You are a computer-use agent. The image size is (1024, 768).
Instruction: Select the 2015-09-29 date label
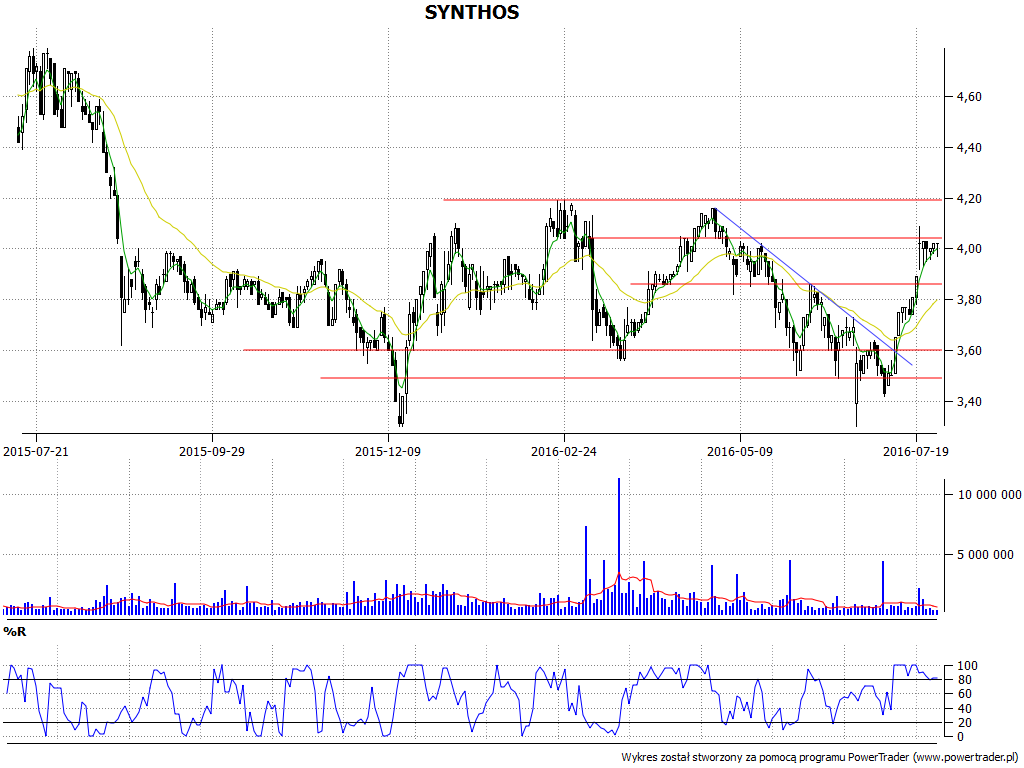coord(212,451)
